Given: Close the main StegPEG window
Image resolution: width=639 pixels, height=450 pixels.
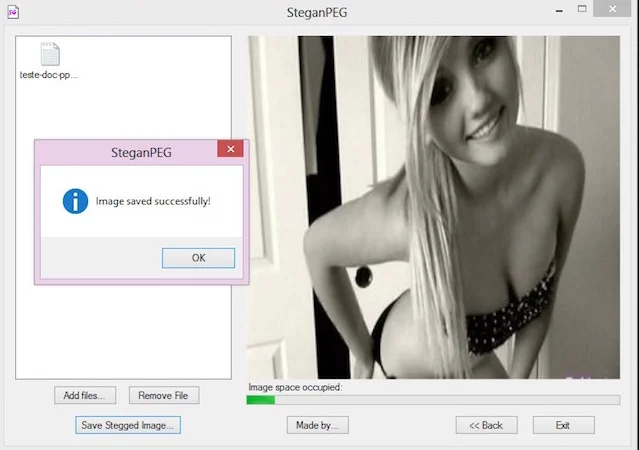Looking at the screenshot, I should pyautogui.click(x=612, y=9).
